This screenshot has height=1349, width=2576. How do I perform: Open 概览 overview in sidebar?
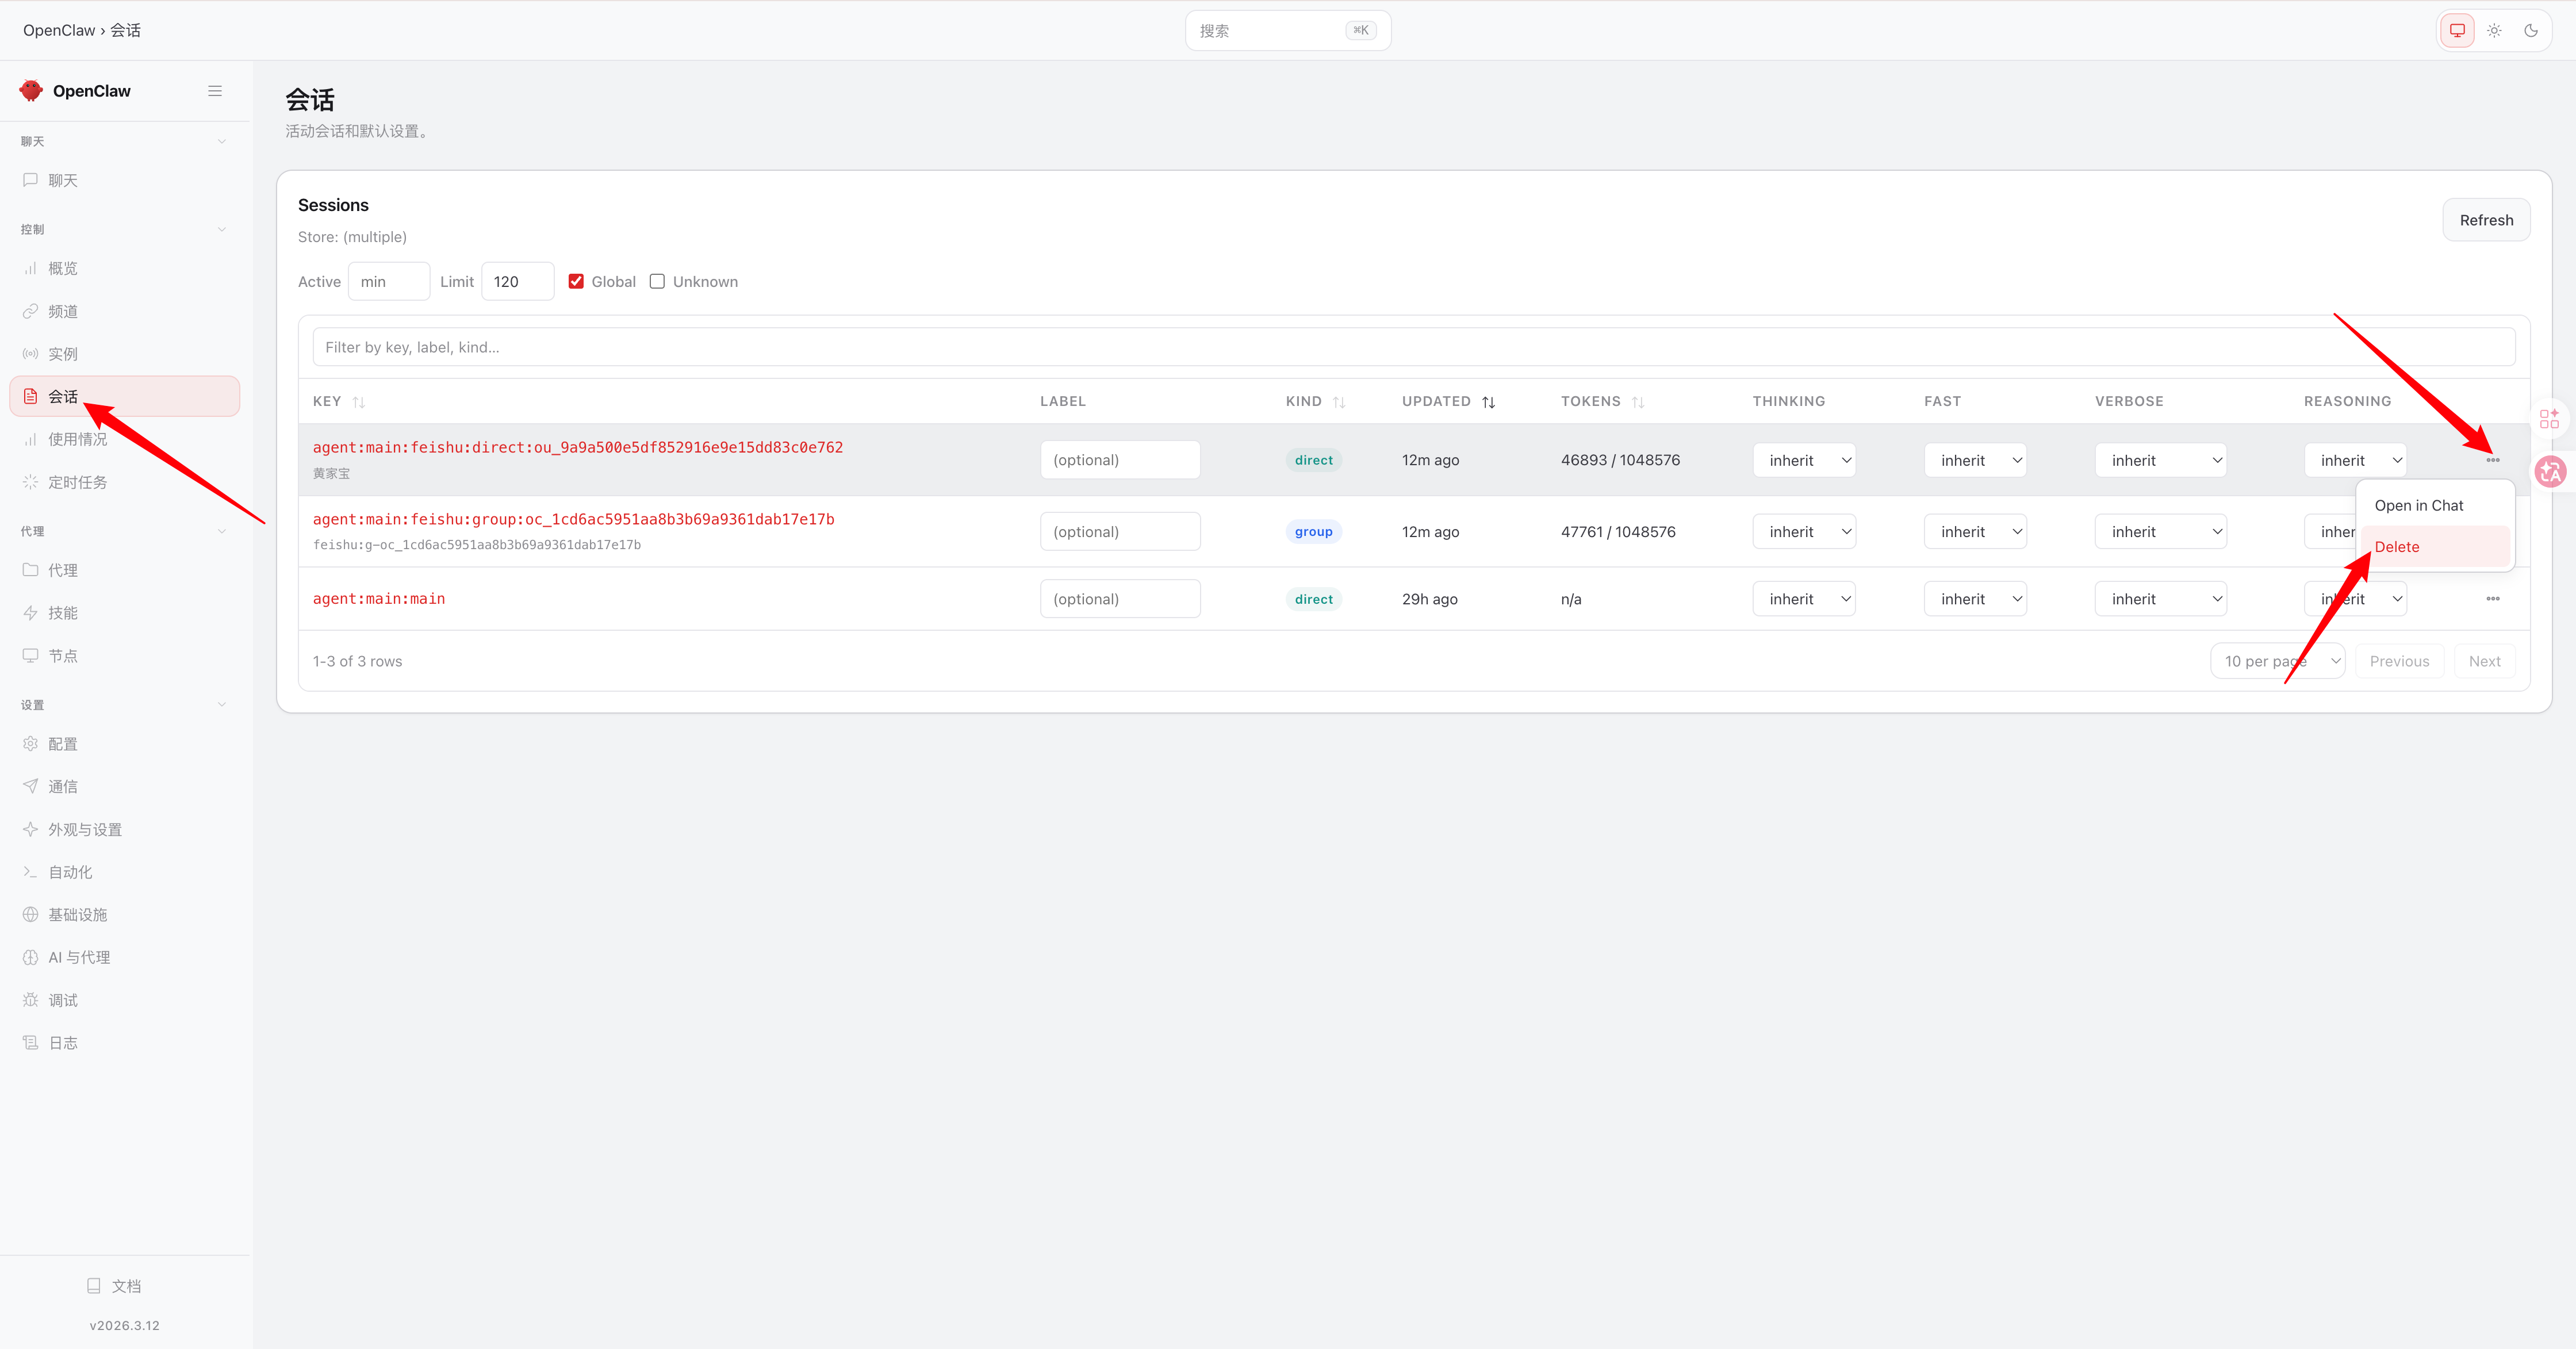pos(125,268)
